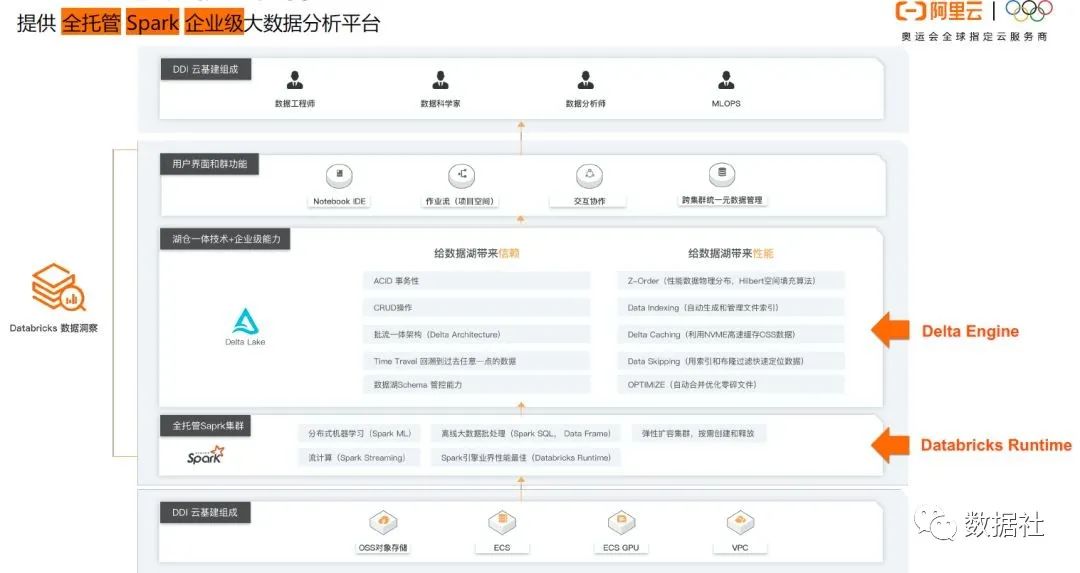Click the highlighted 企业级 word in title

[214, 23]
